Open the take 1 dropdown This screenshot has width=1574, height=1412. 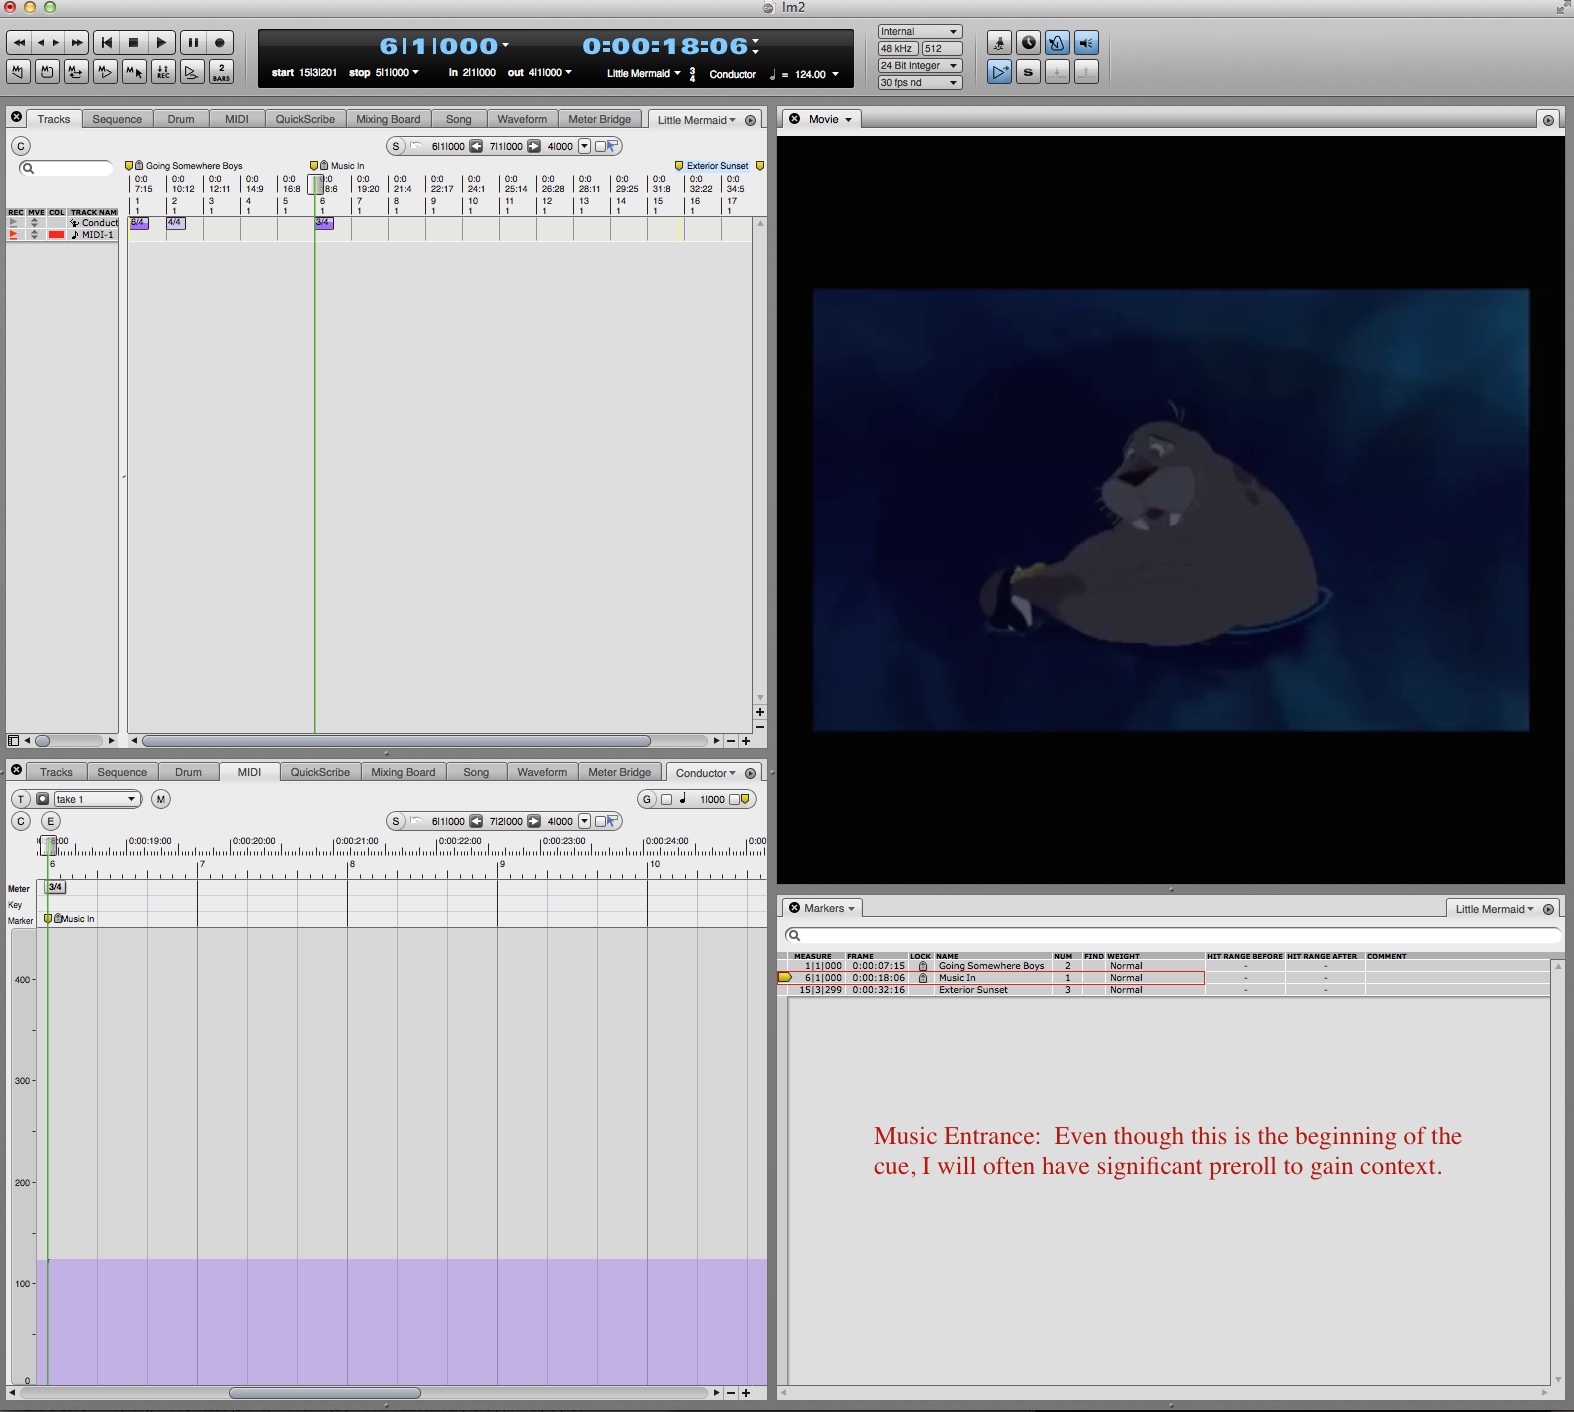coord(97,799)
